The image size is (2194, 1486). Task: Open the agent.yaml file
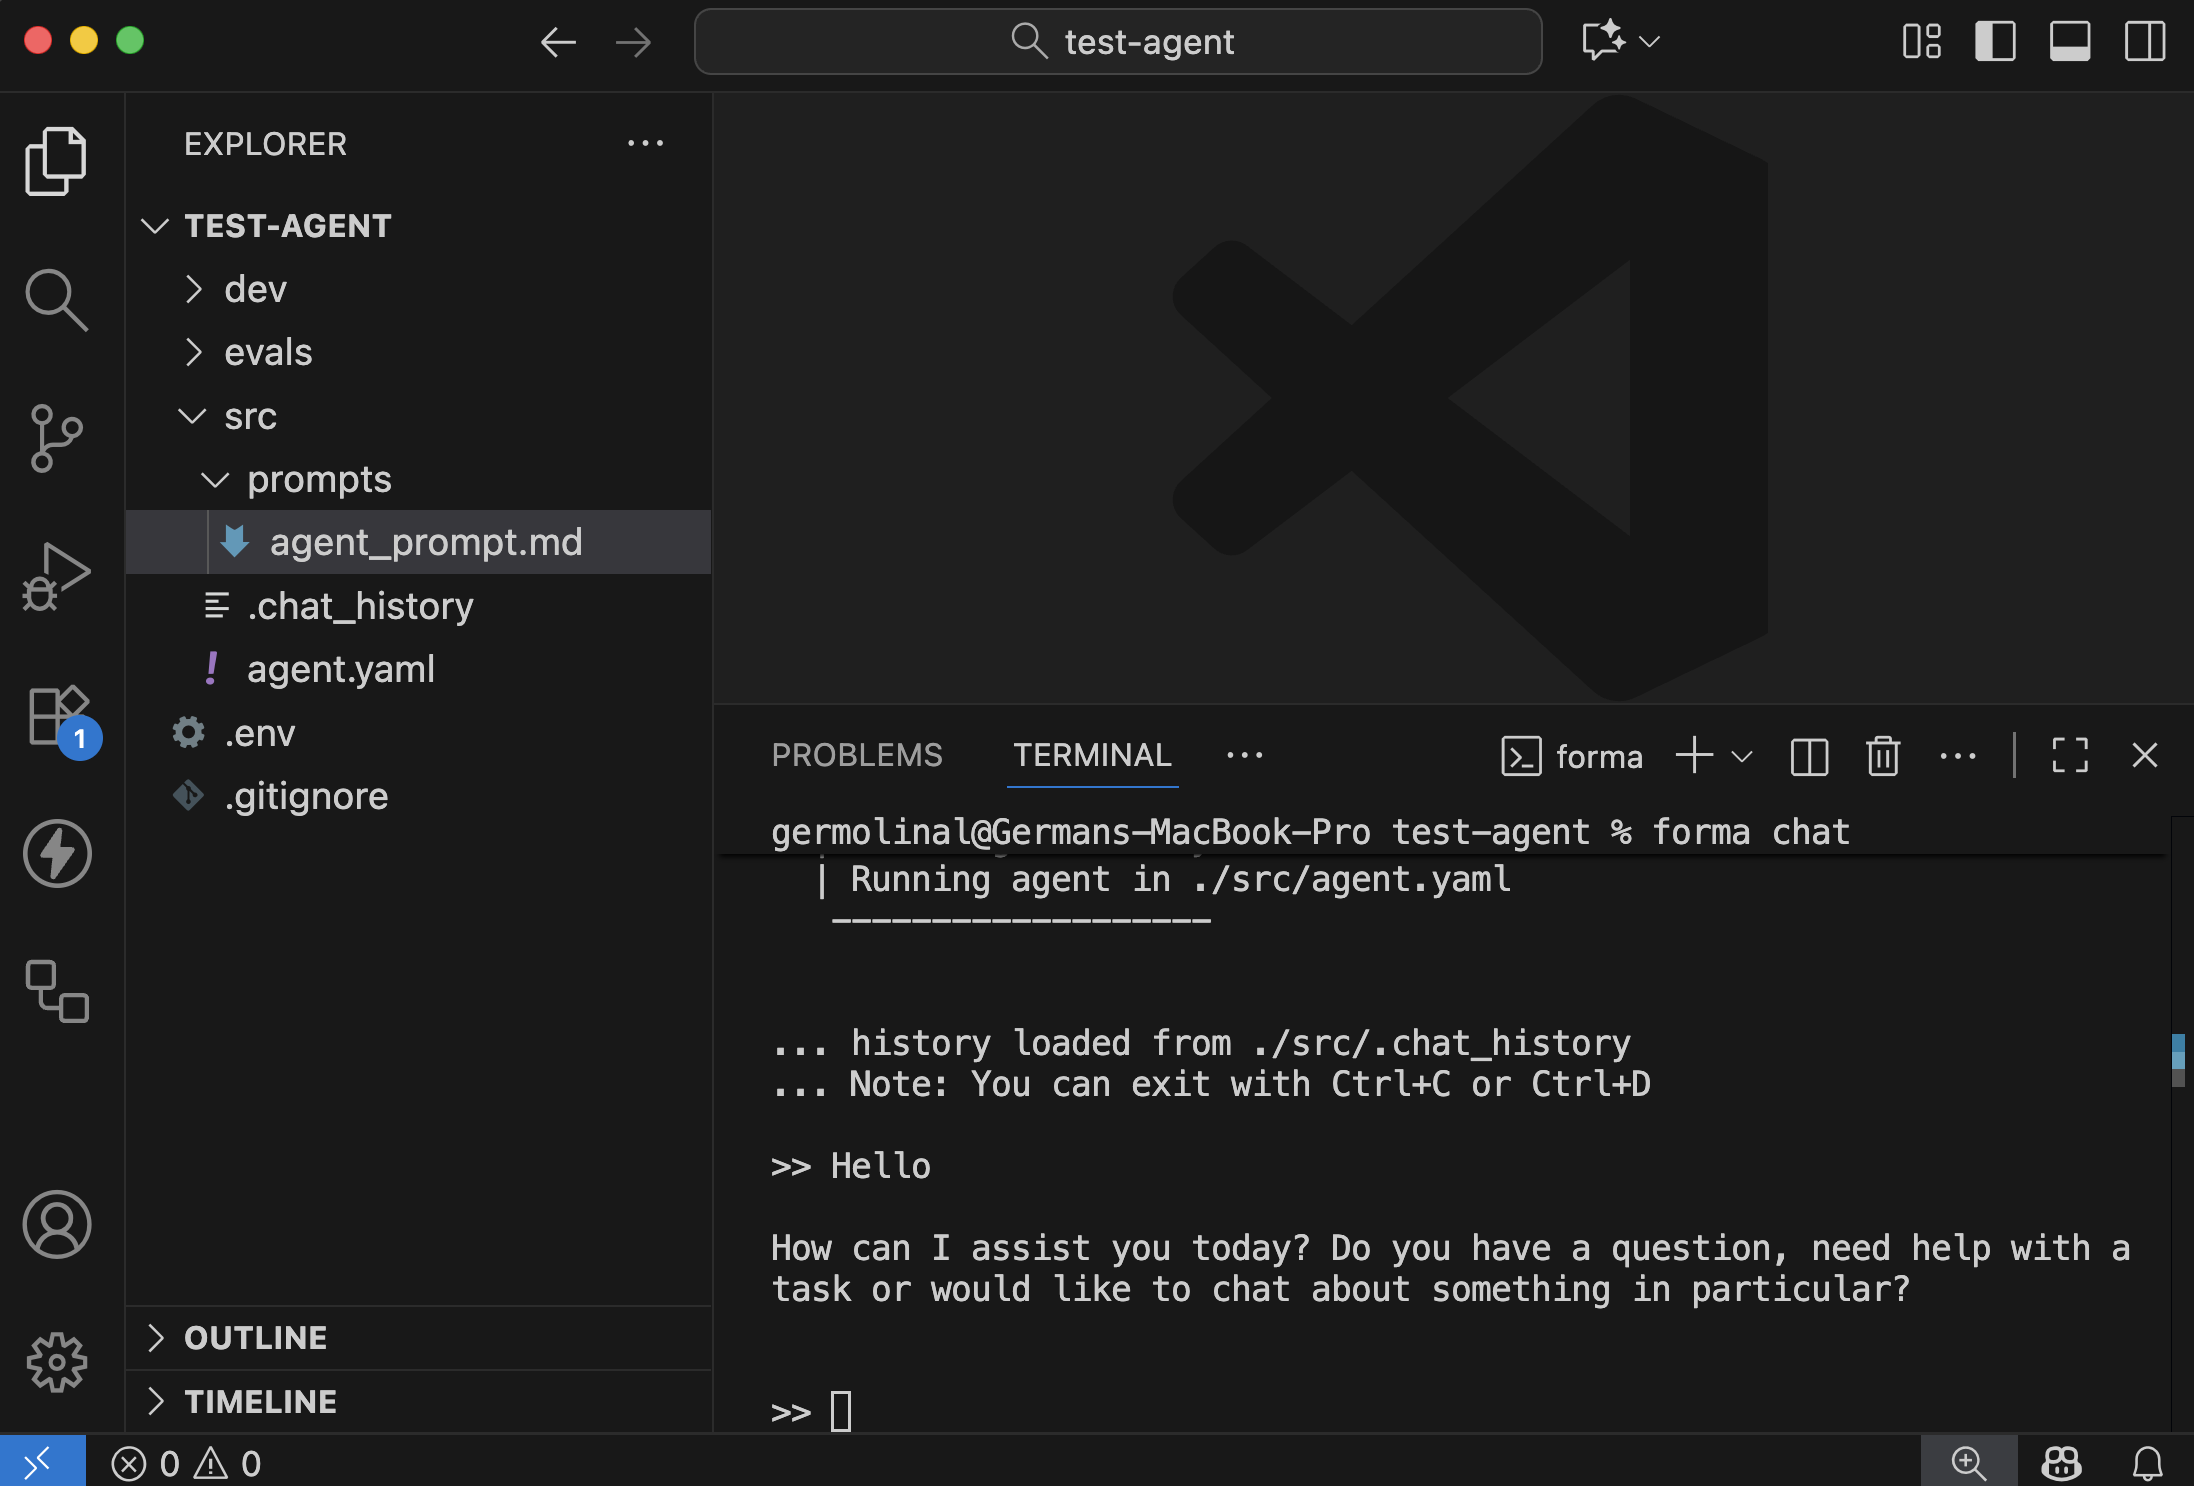[340, 669]
